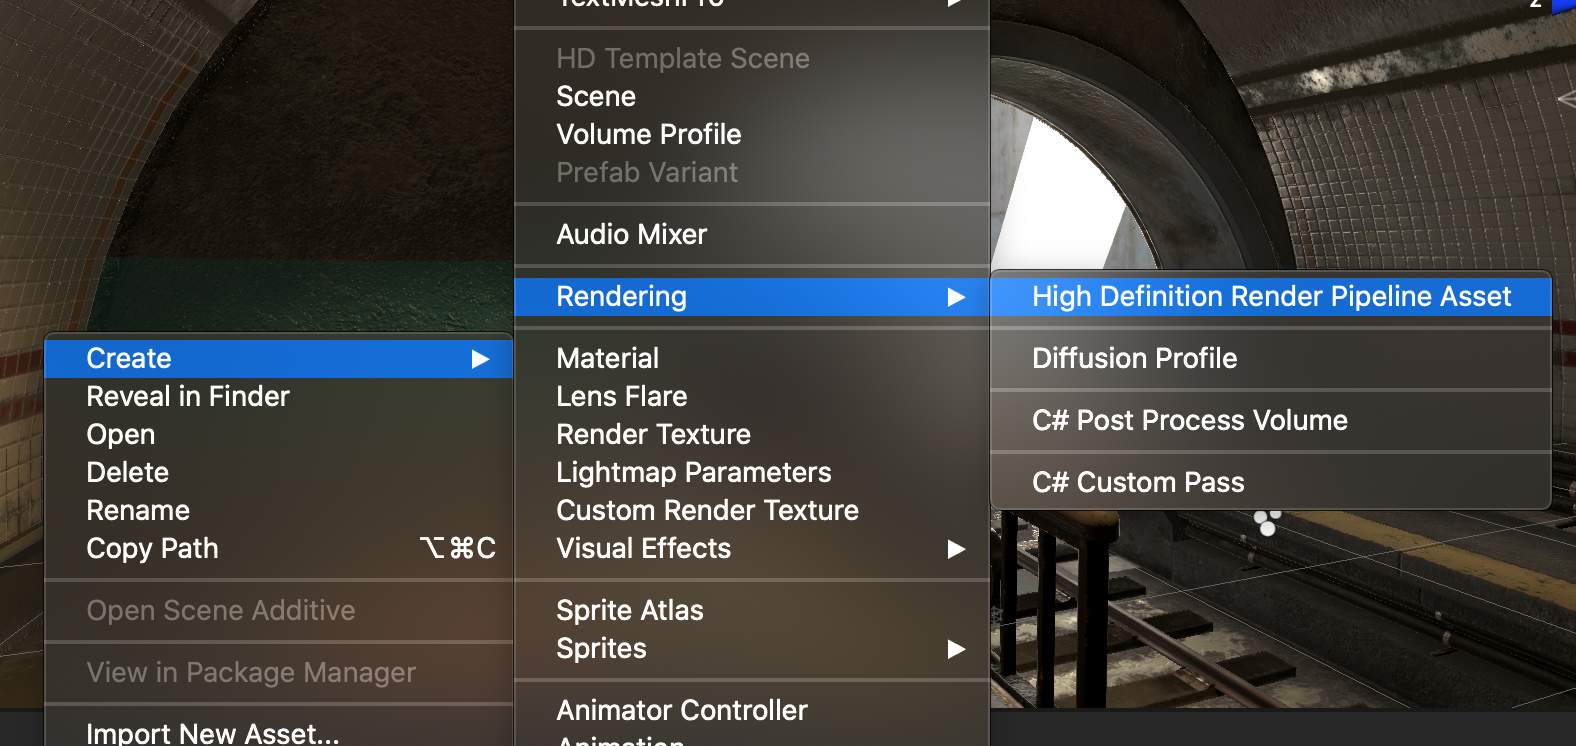Open the Rendering submenu
Image resolution: width=1576 pixels, height=746 pixels.
tap(621, 297)
